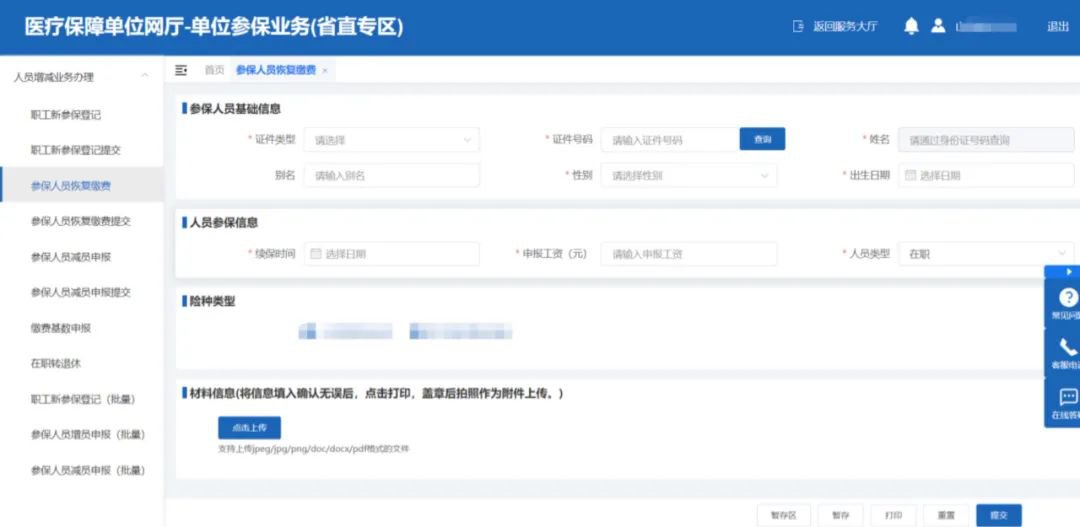Open 职工新参保登记（批量） in sidebar
The width and height of the screenshot is (1080, 527).
(83, 399)
